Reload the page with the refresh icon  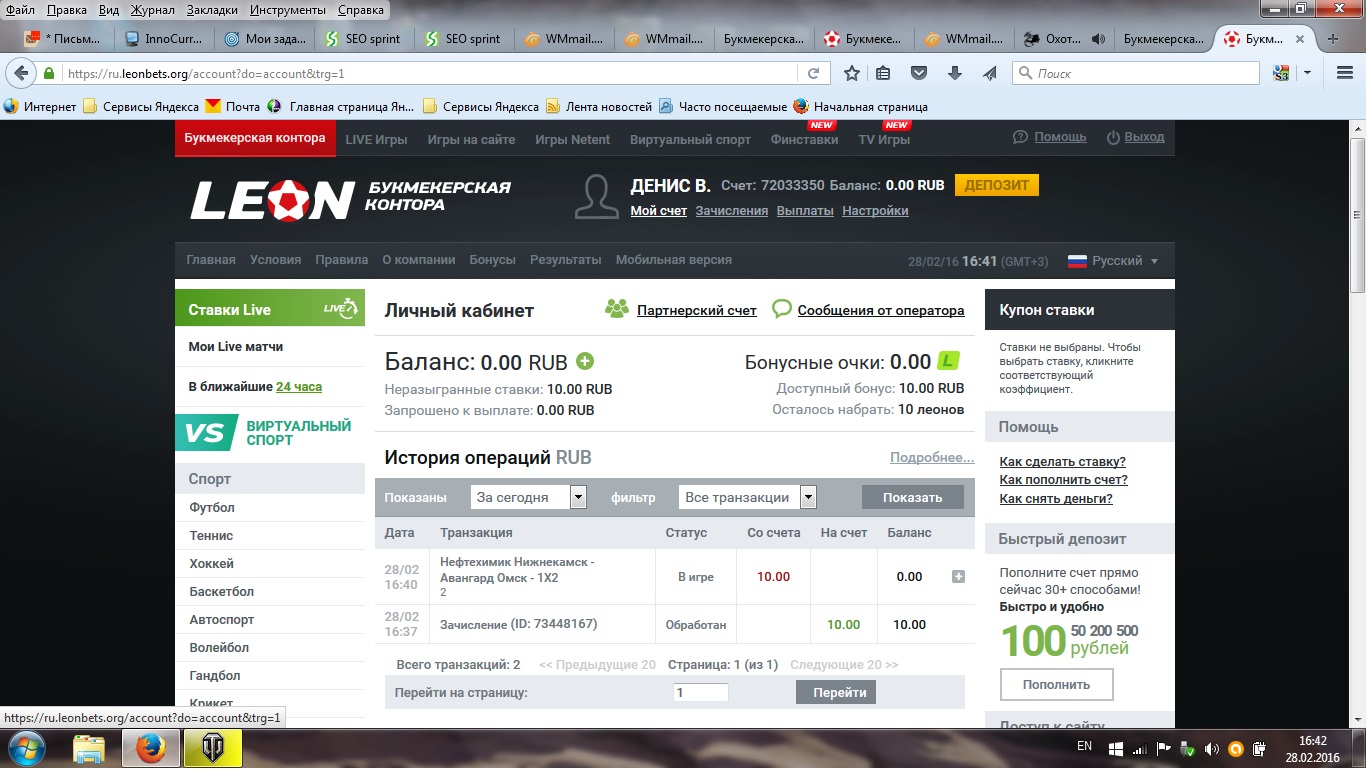pyautogui.click(x=813, y=73)
